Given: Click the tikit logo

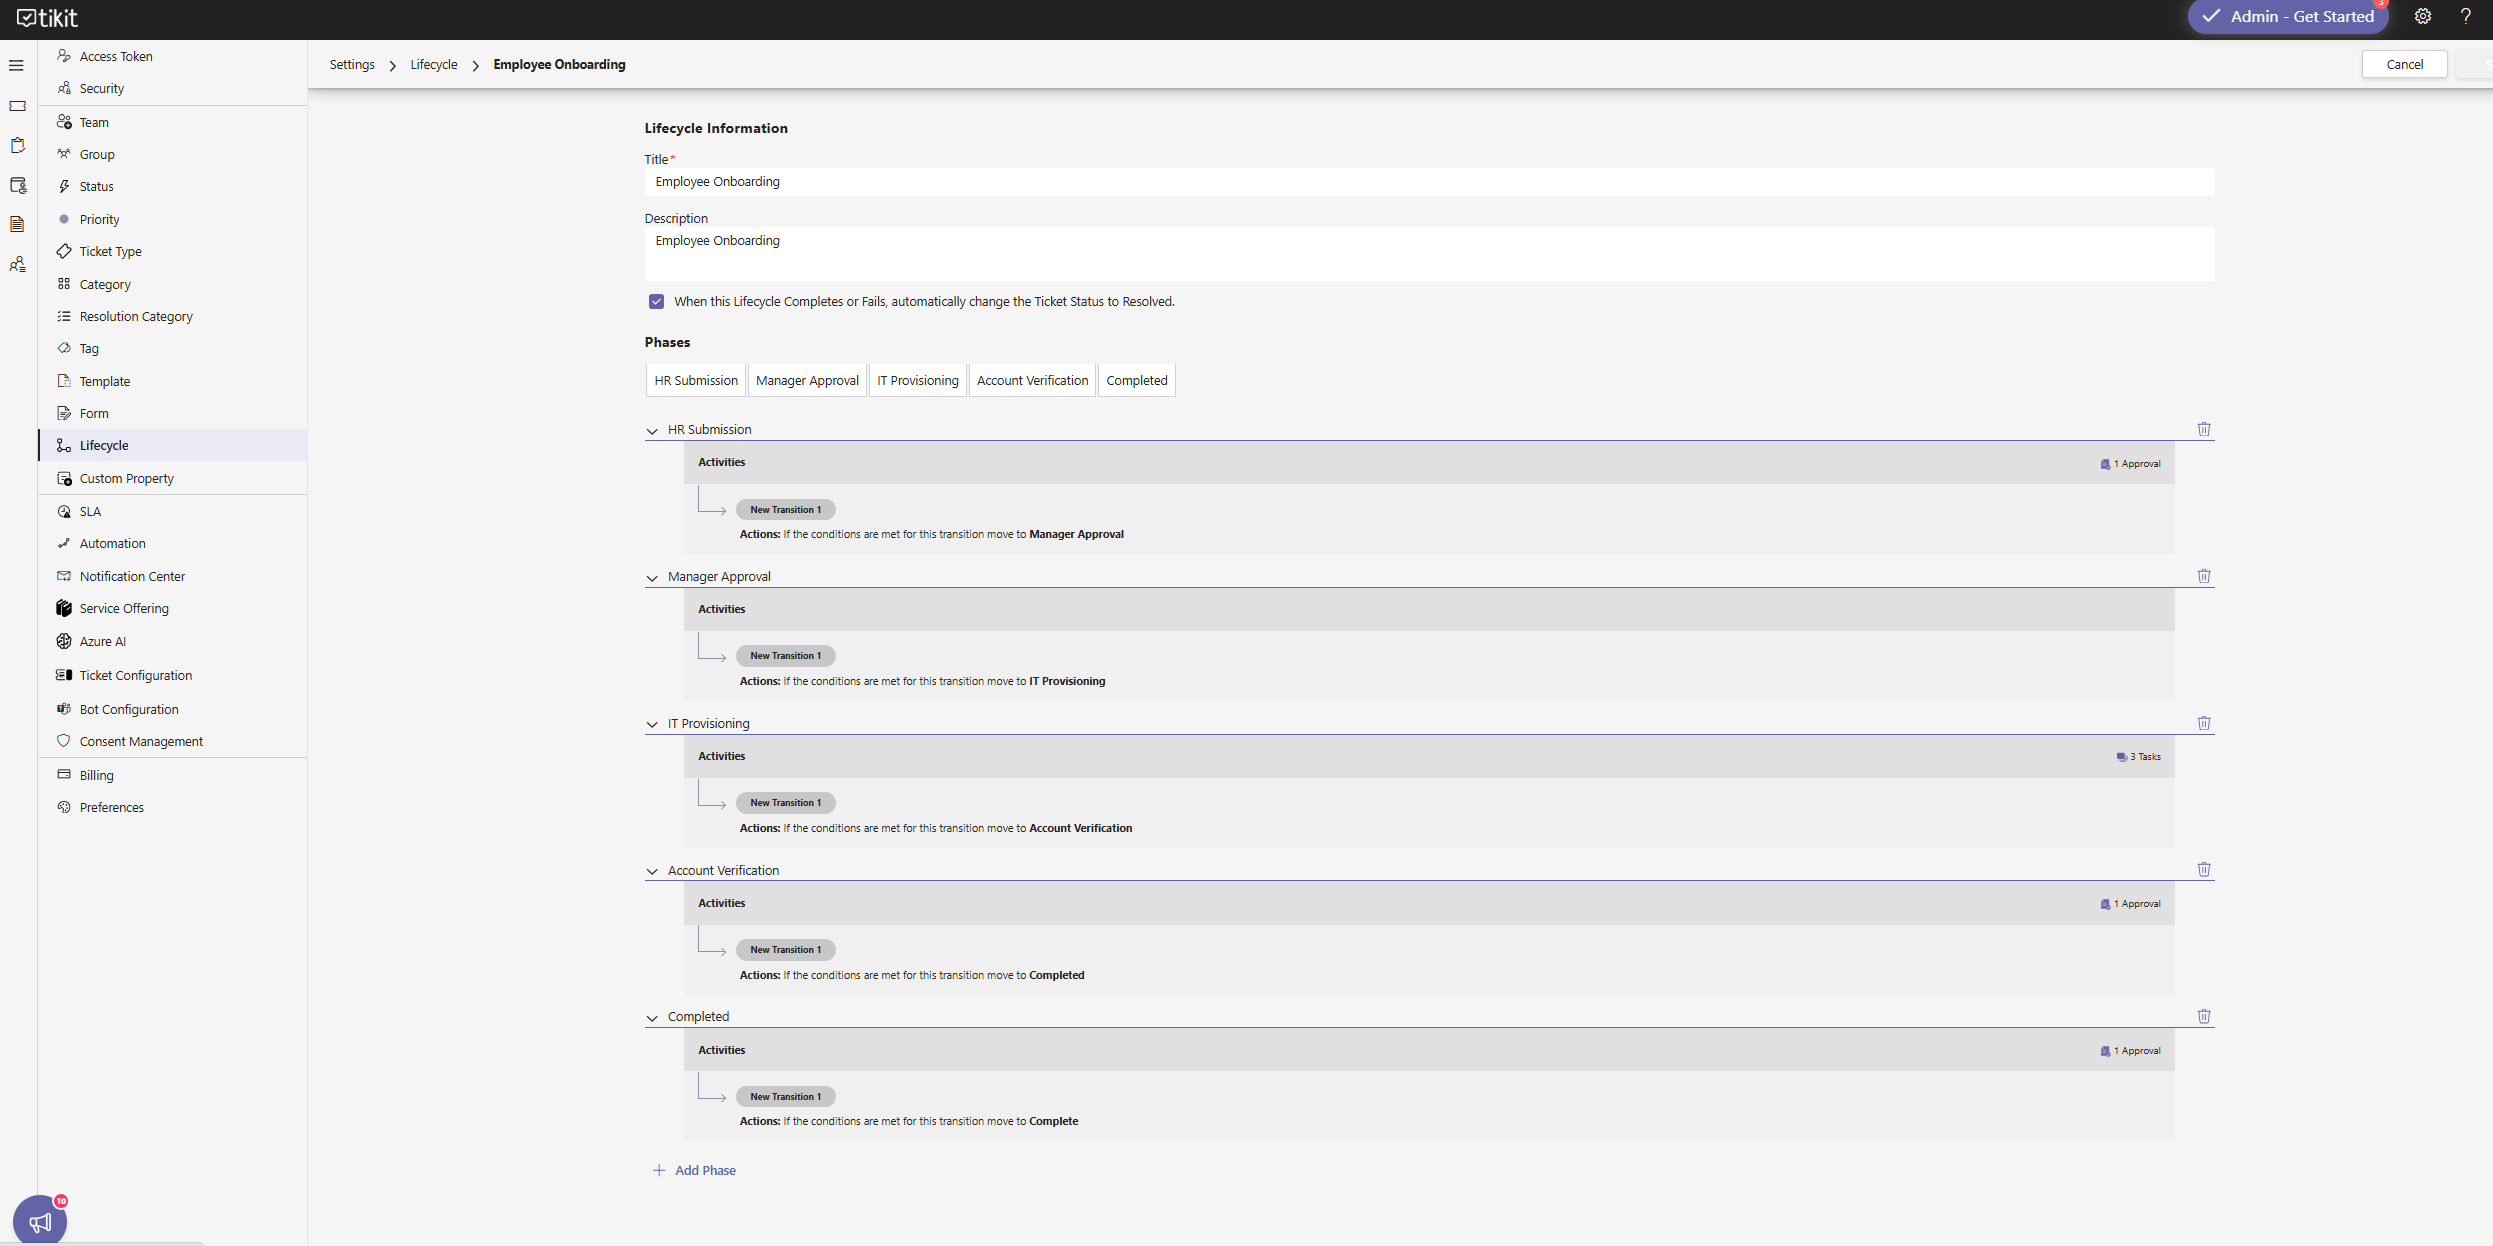Looking at the screenshot, I should coord(47,17).
